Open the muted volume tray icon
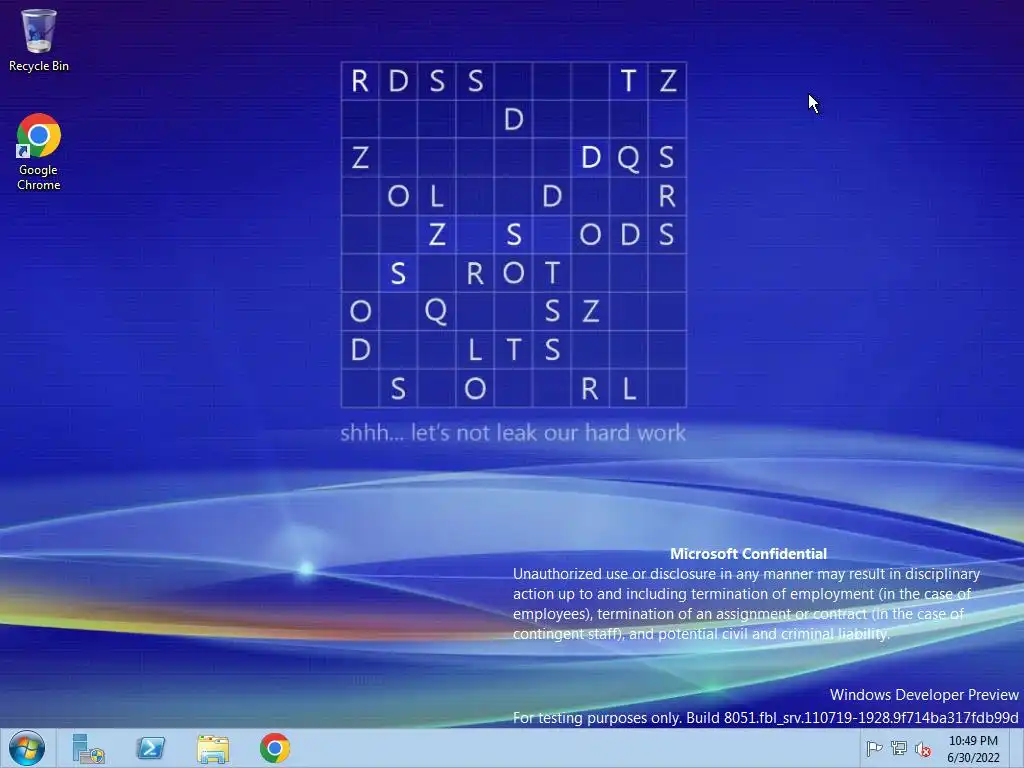 [x=923, y=749]
